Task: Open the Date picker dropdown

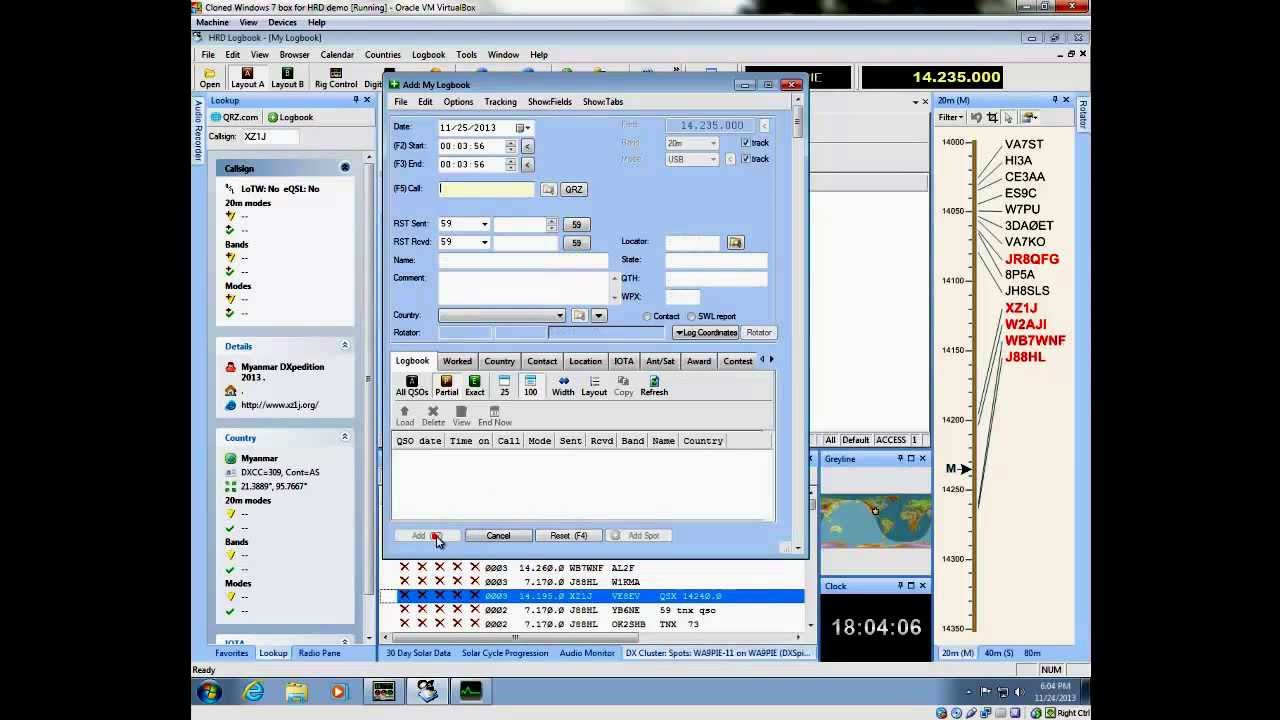Action: 527,128
